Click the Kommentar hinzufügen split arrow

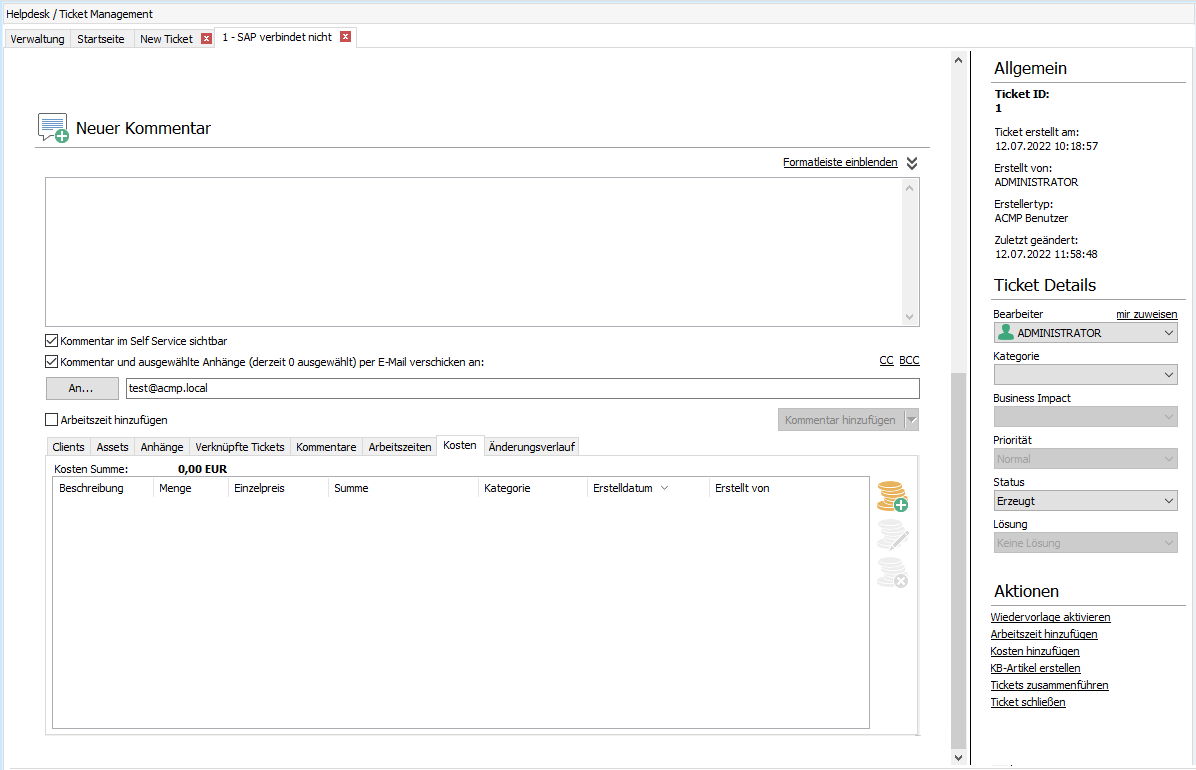click(911, 420)
